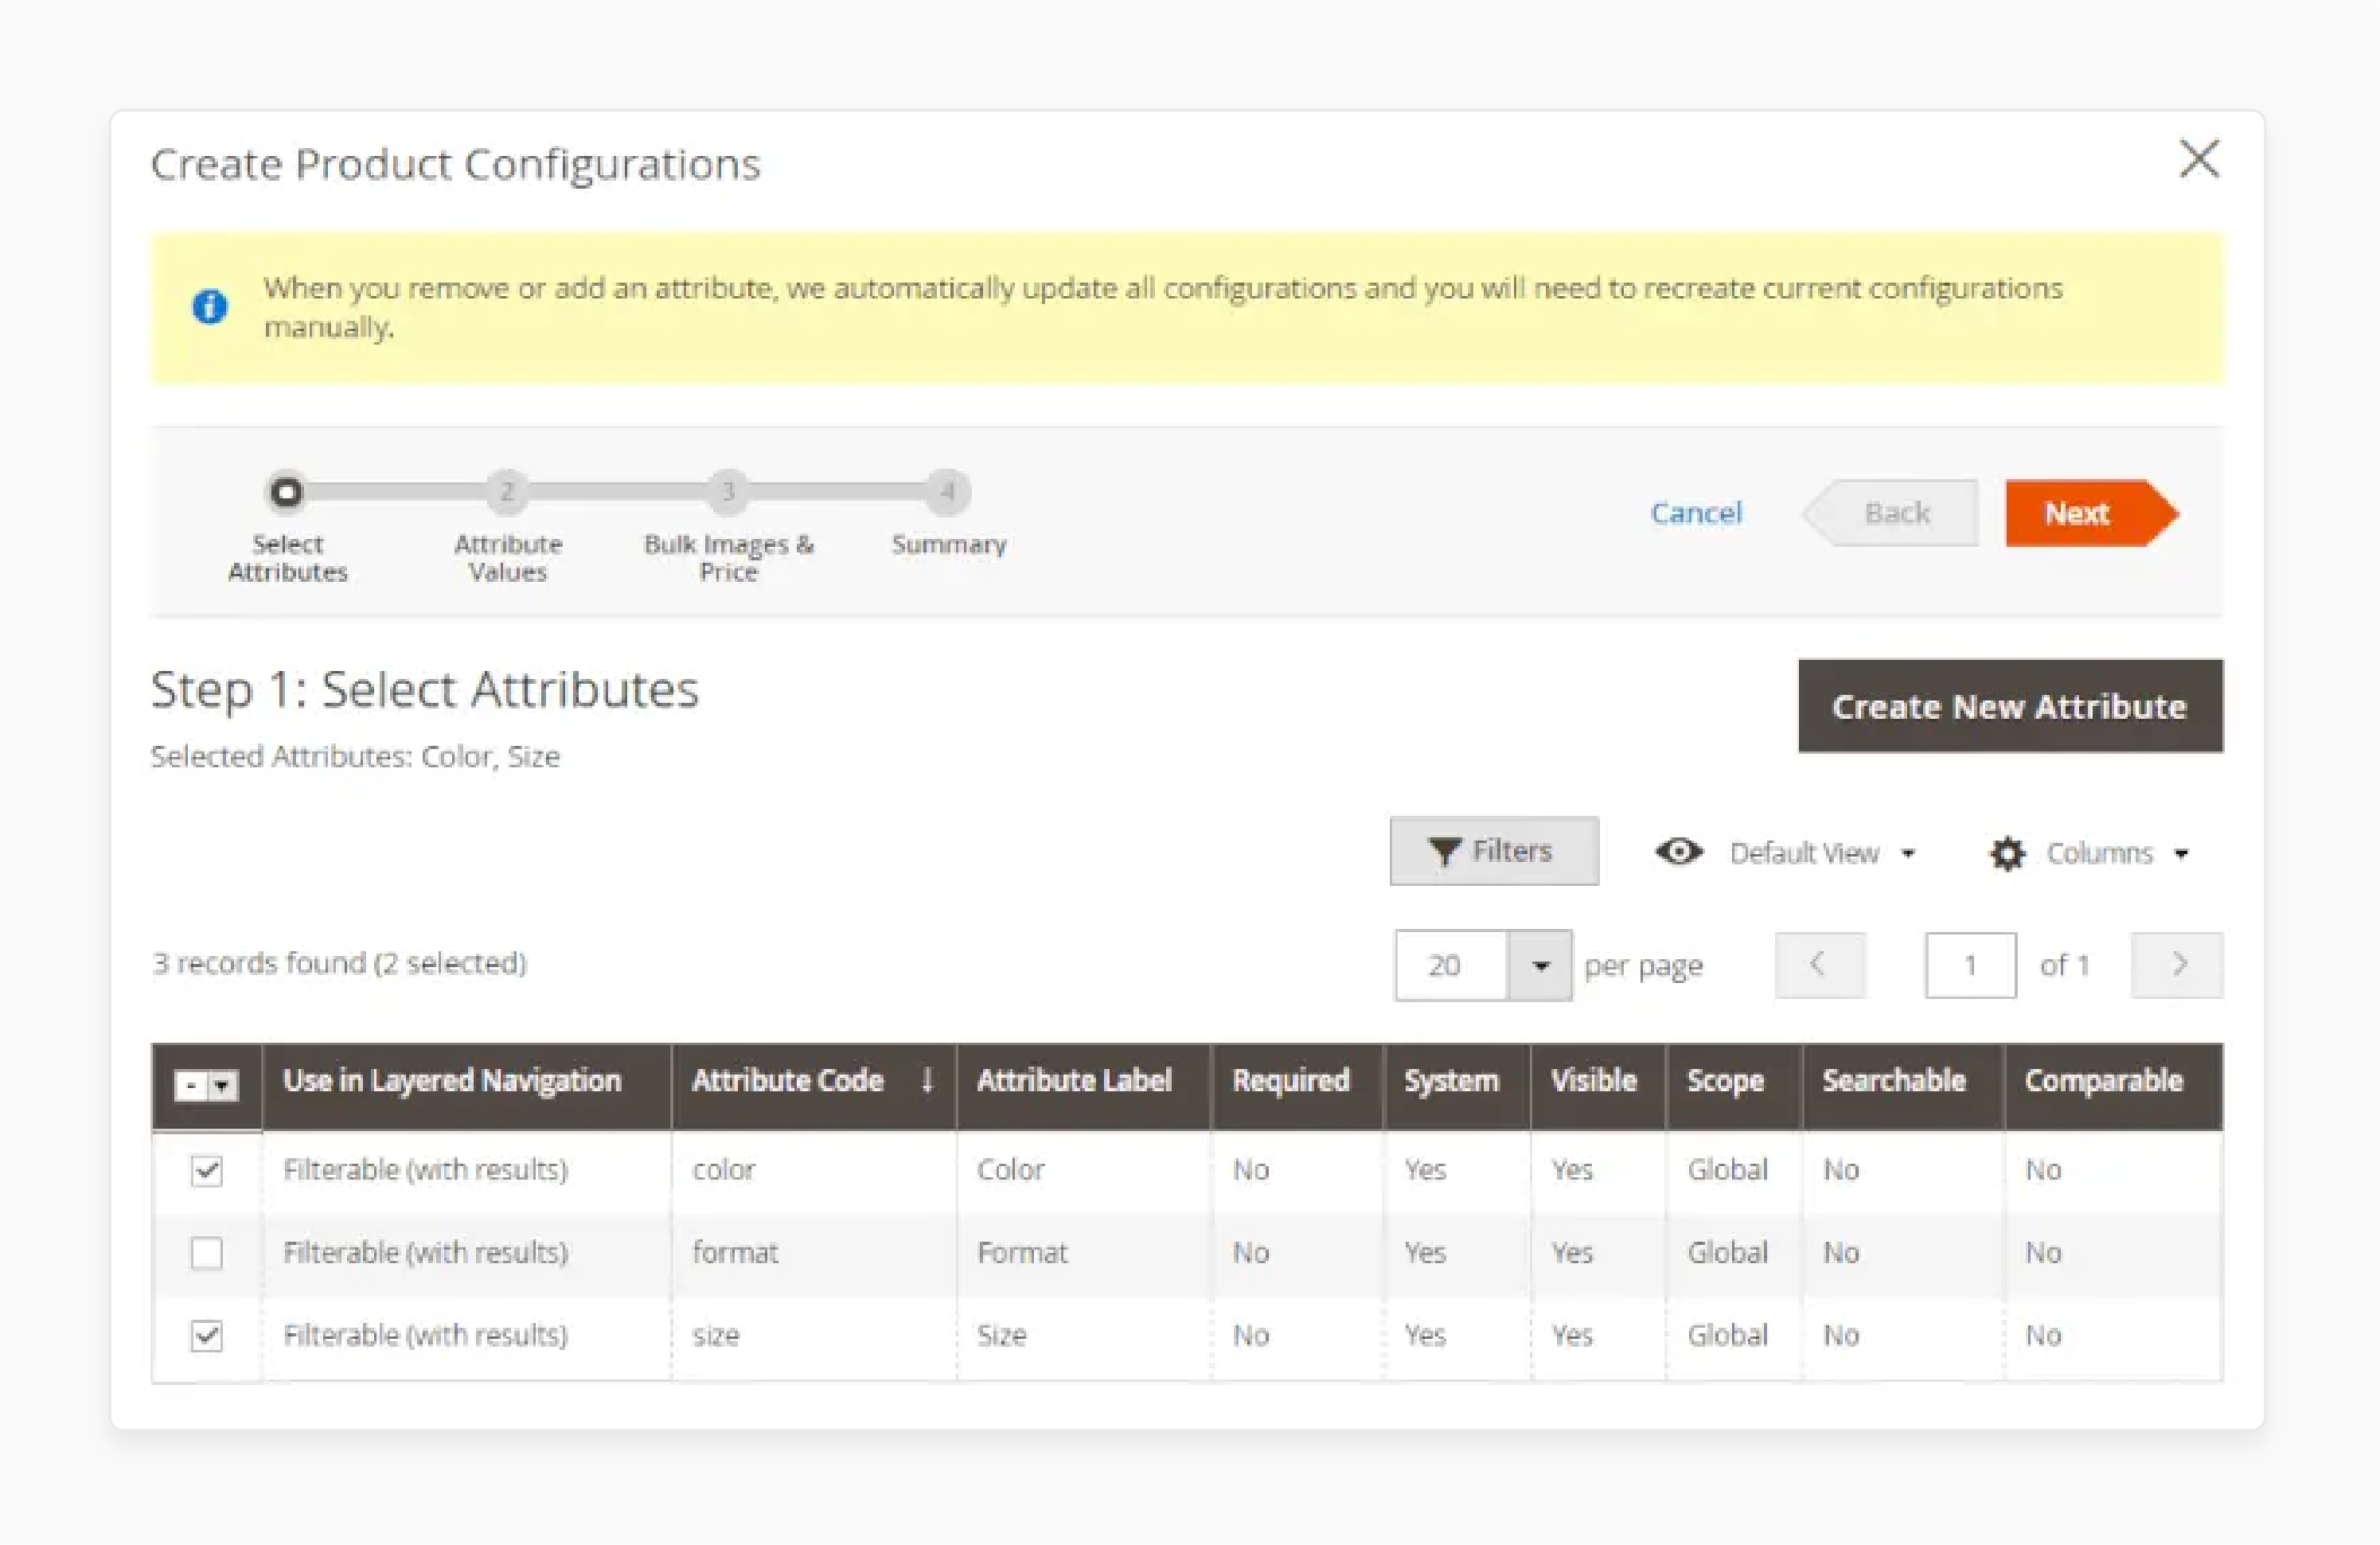Select step 1 Select Attributes marker

(x=286, y=492)
